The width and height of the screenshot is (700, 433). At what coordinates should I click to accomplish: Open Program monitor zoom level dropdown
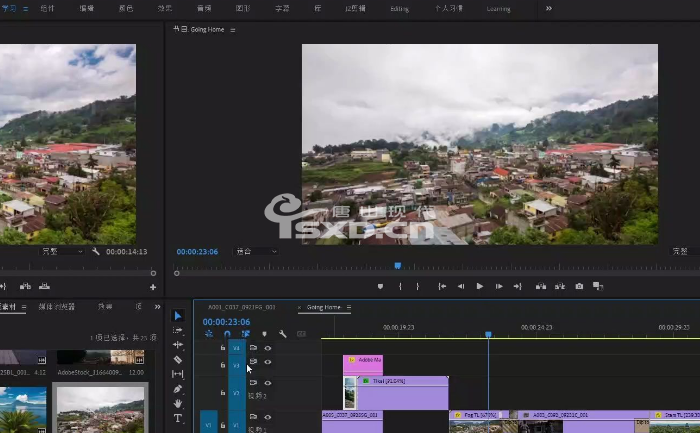256,251
